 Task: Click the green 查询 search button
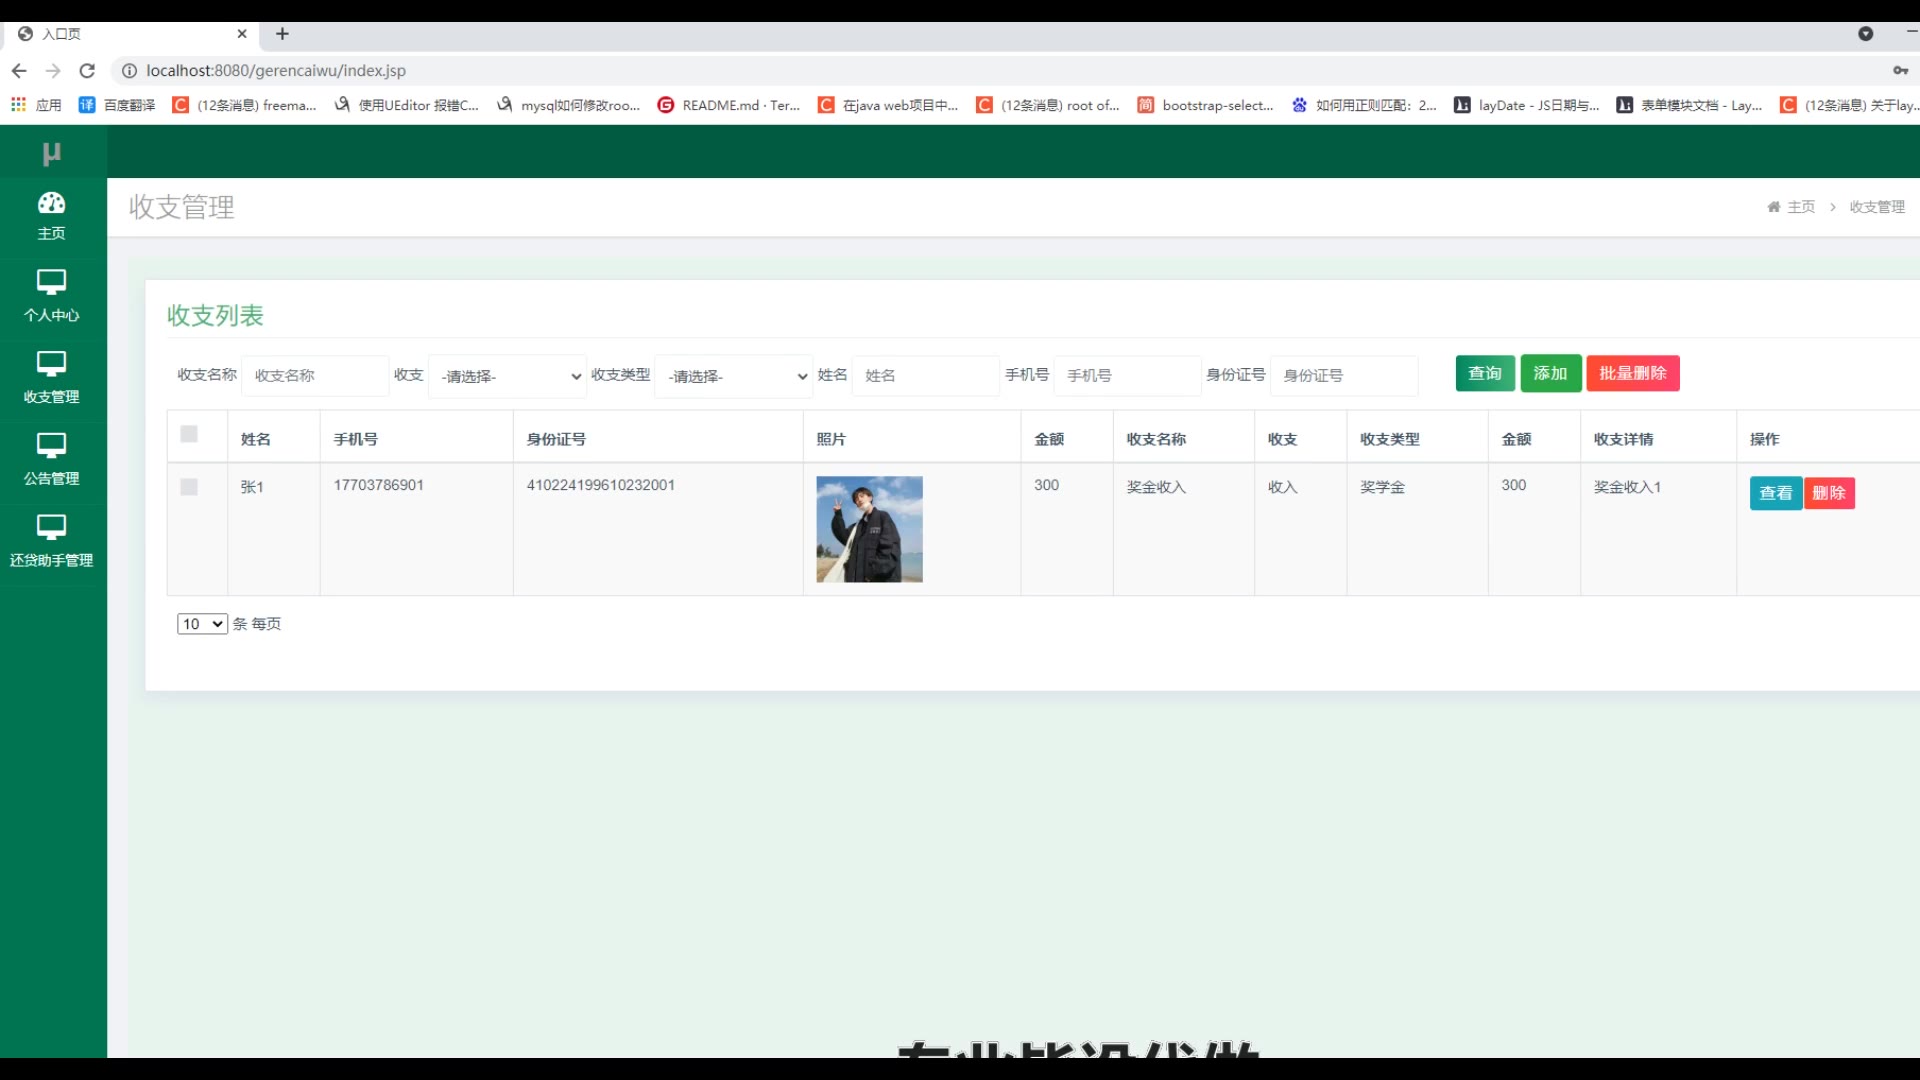pyautogui.click(x=1485, y=374)
